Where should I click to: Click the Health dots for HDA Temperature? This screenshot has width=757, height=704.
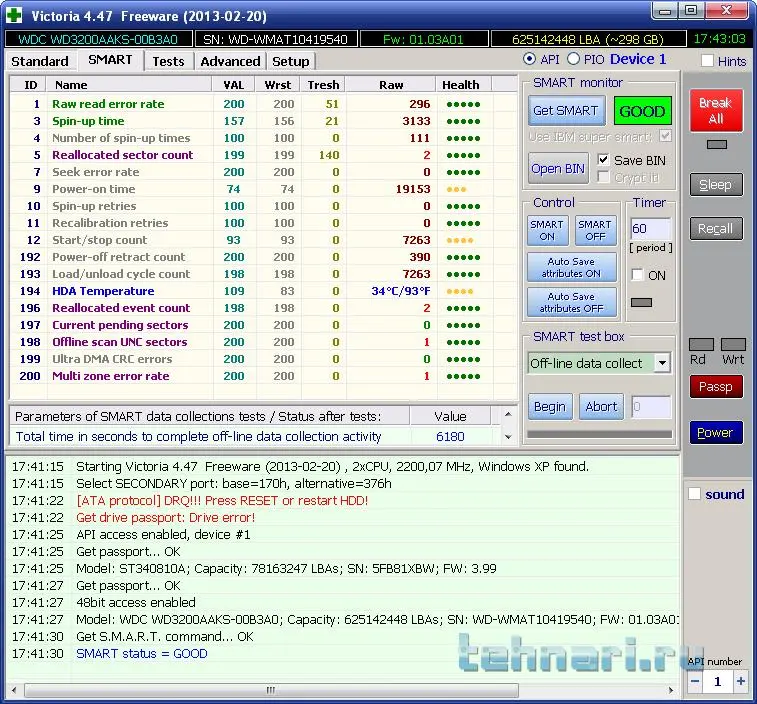[460, 291]
